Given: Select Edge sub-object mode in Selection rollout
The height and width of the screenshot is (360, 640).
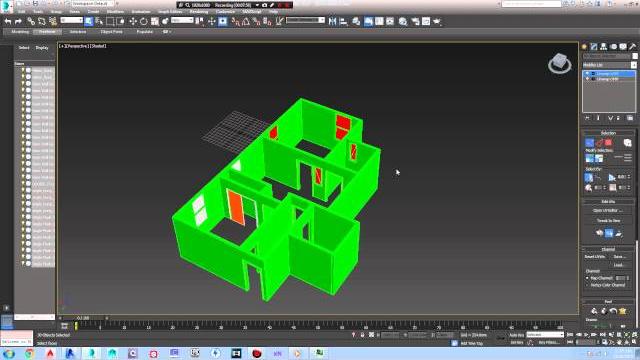Looking at the screenshot, I should pyautogui.click(x=599, y=143).
